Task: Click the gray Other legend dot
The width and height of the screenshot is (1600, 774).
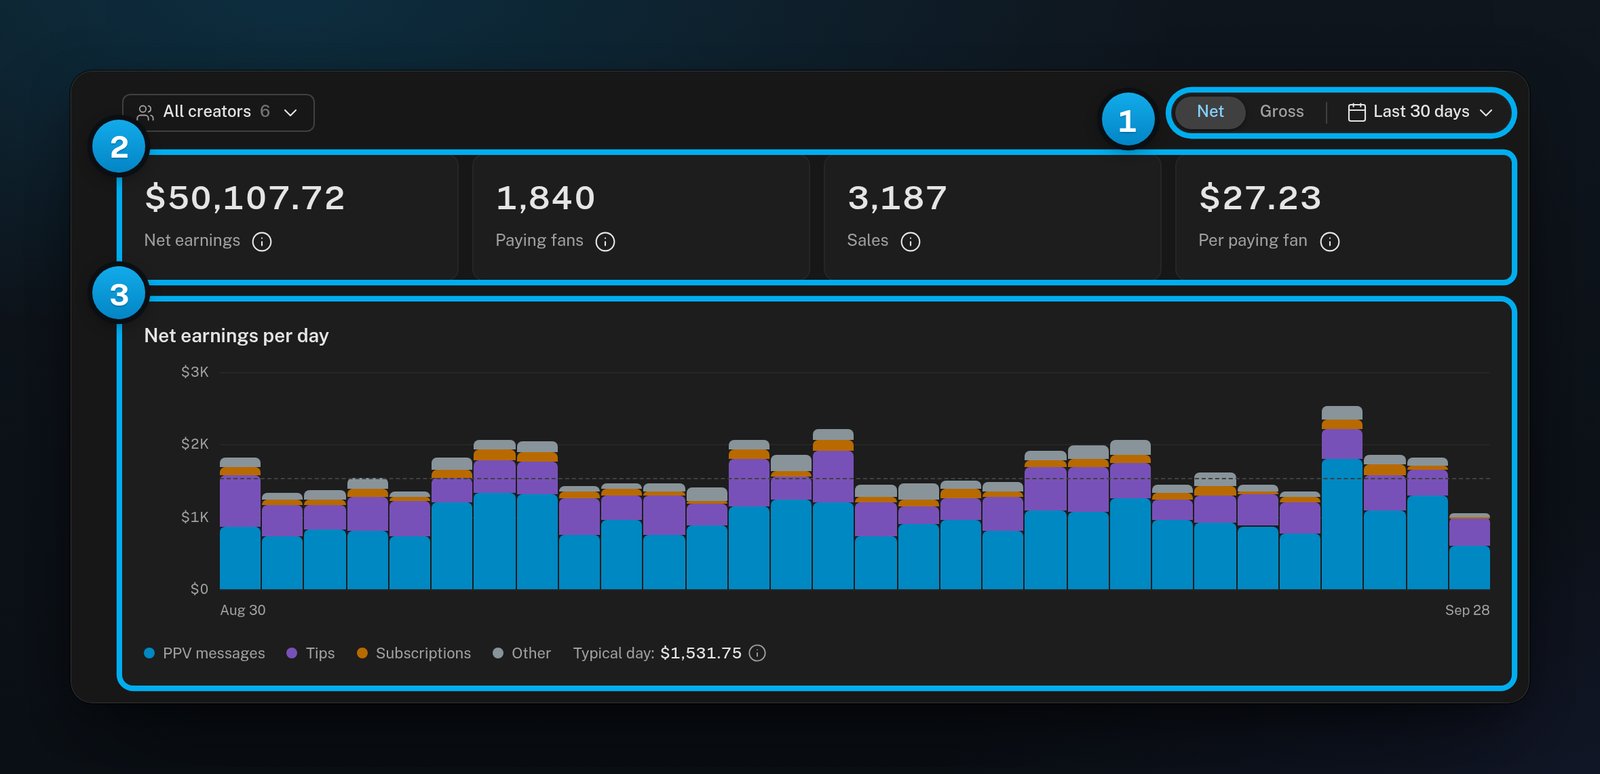Action: point(498,653)
